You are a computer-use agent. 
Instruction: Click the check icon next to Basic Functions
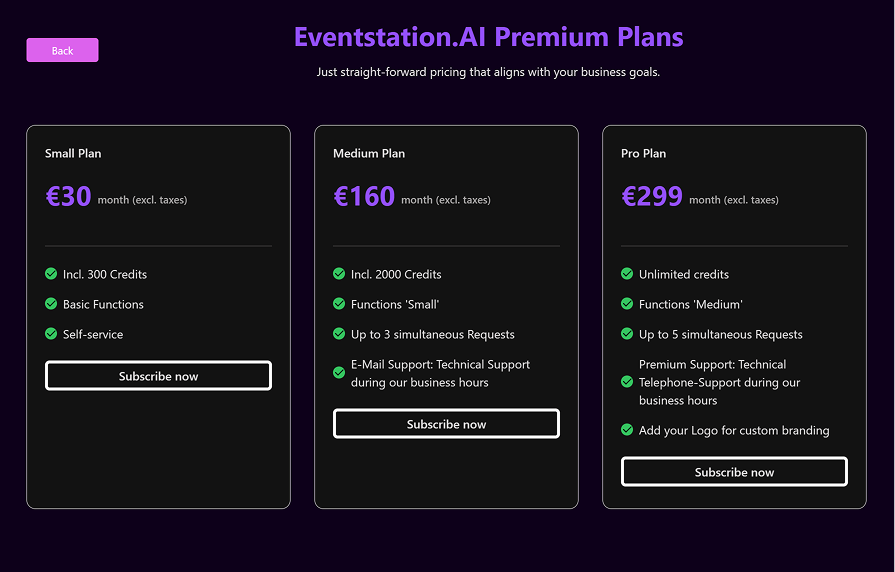tap(51, 304)
